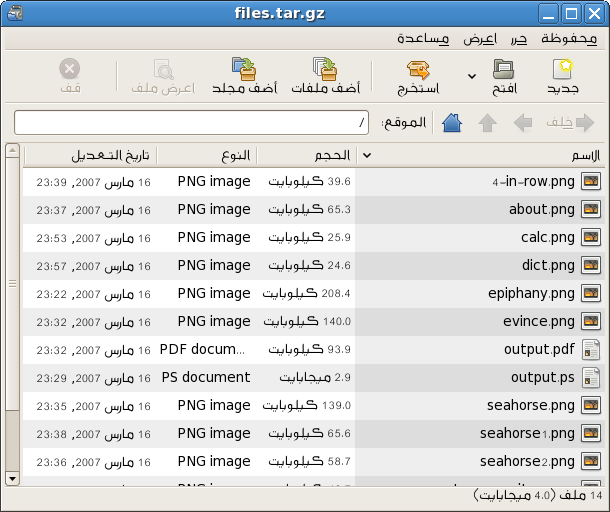This screenshot has height=512, width=610.
Task: Select the output.pdf file icon
Action: (x=591, y=350)
